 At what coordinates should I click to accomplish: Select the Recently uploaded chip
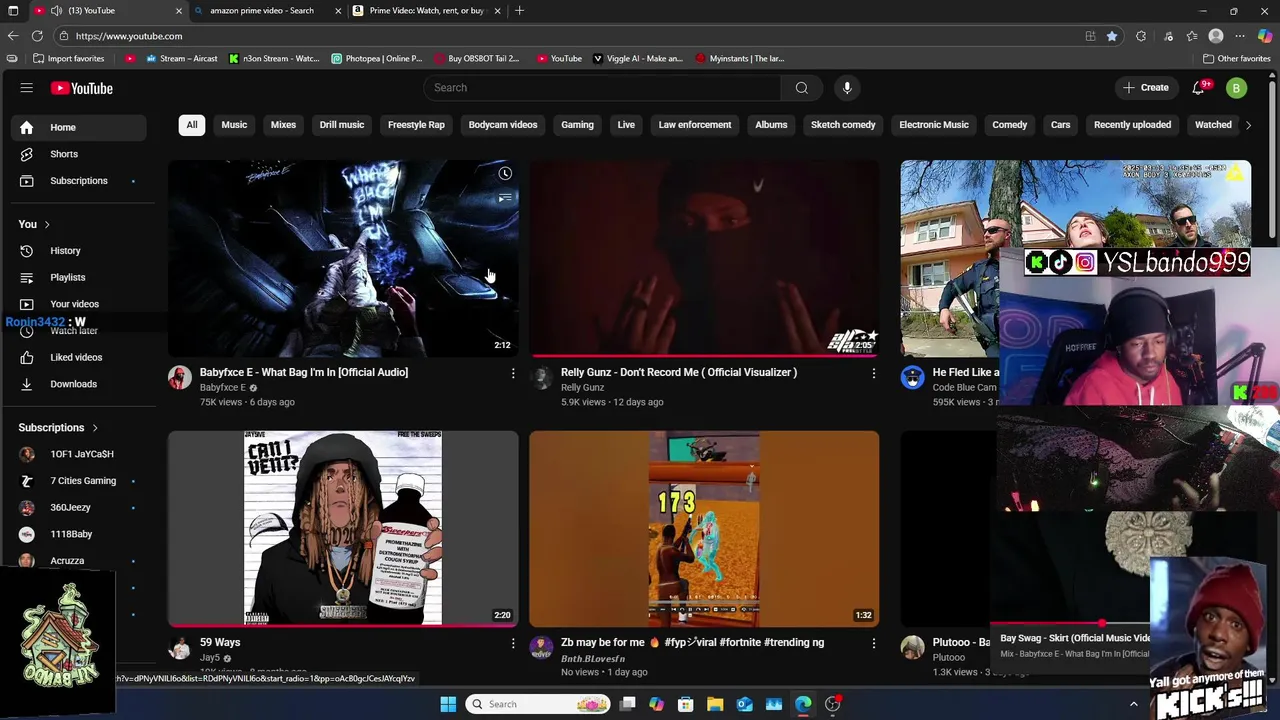tap(1132, 125)
